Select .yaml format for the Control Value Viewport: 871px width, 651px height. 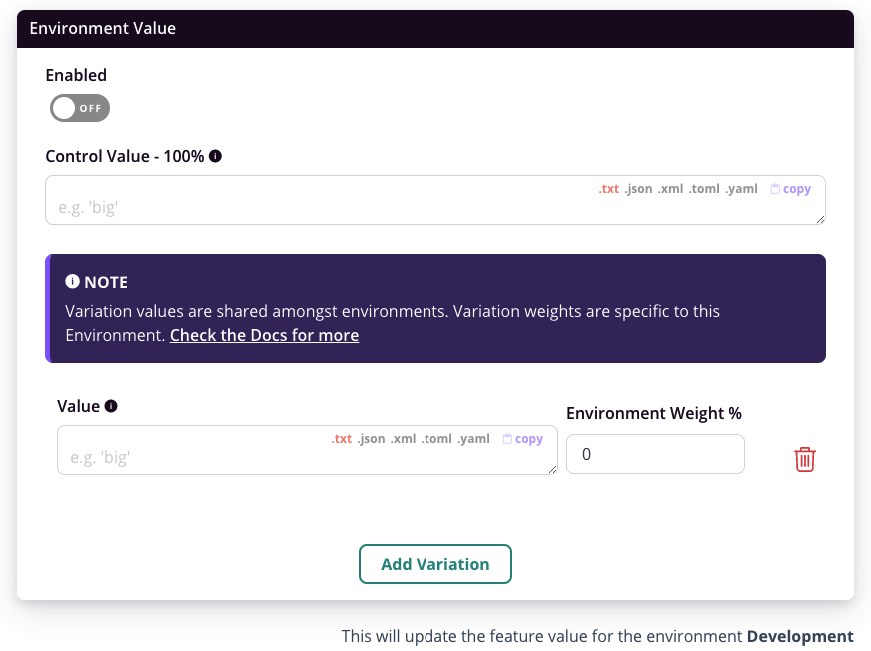pos(741,188)
